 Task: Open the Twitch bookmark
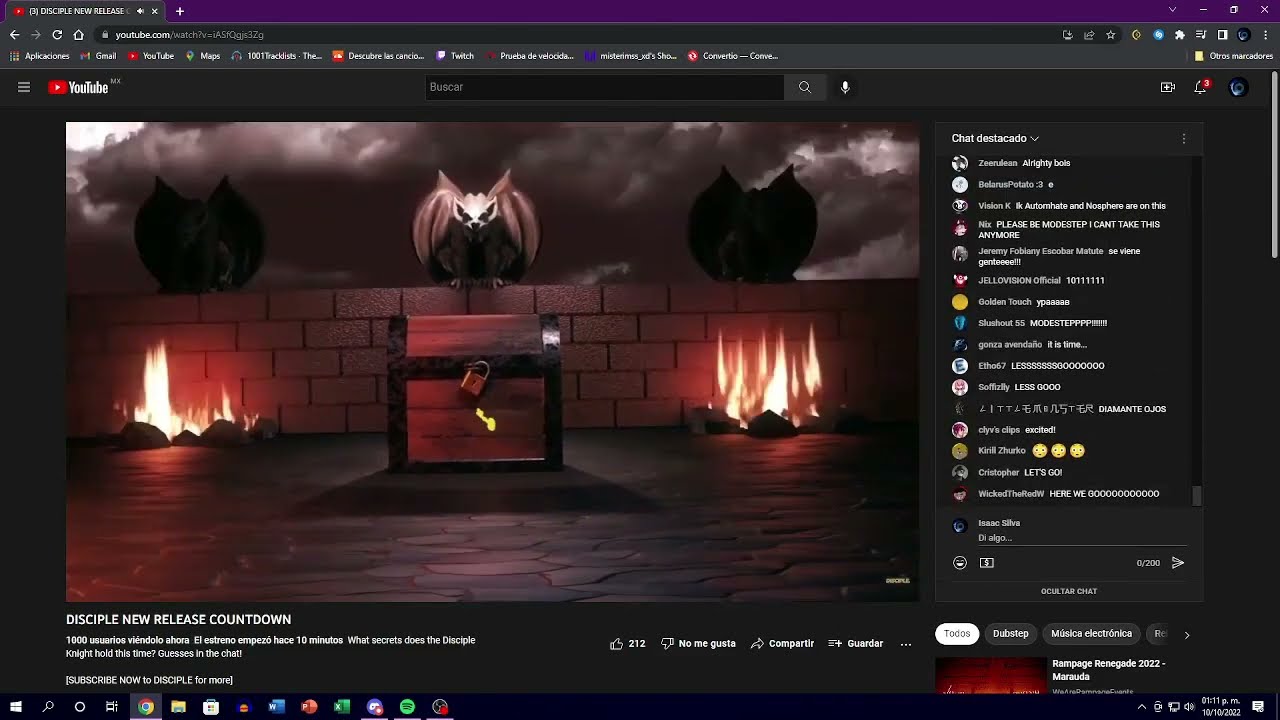point(455,56)
